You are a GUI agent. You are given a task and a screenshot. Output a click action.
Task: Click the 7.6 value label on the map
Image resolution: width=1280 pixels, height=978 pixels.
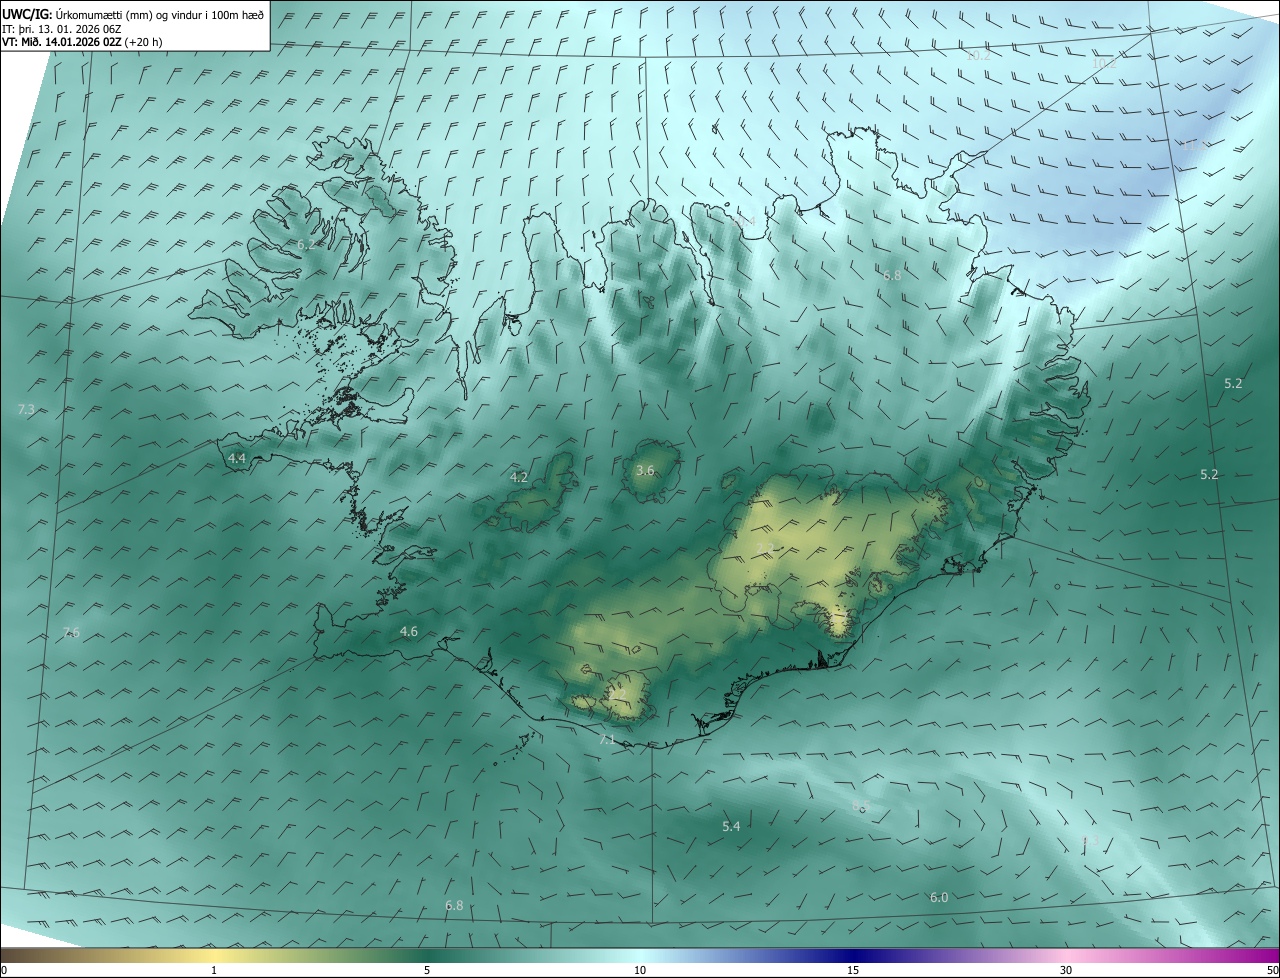(x=71, y=632)
